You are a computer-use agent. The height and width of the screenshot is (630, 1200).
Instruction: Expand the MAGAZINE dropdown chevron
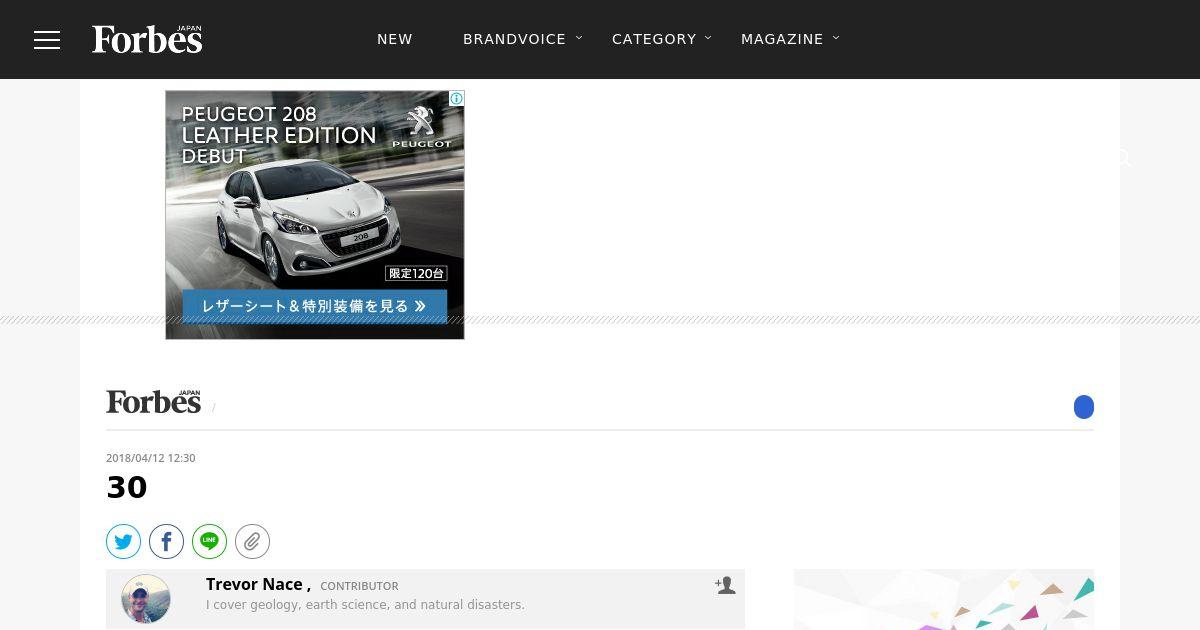836,38
